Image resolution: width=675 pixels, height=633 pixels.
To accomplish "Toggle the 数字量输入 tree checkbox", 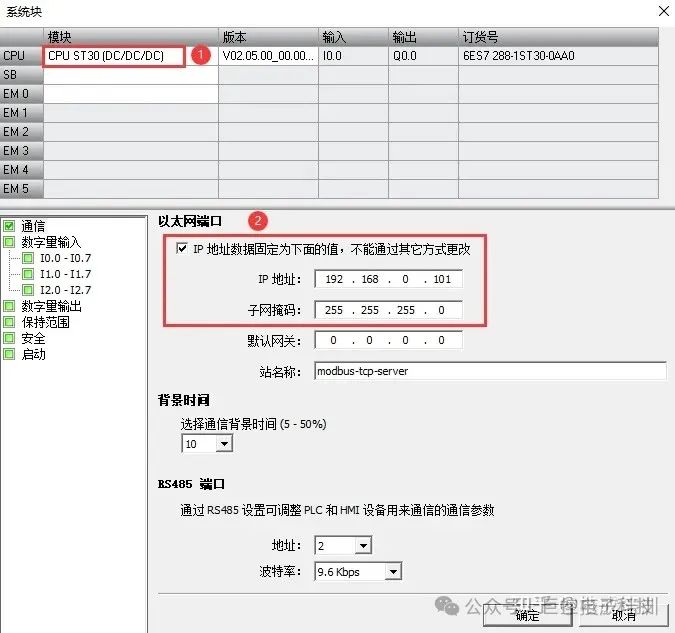I will point(9,242).
